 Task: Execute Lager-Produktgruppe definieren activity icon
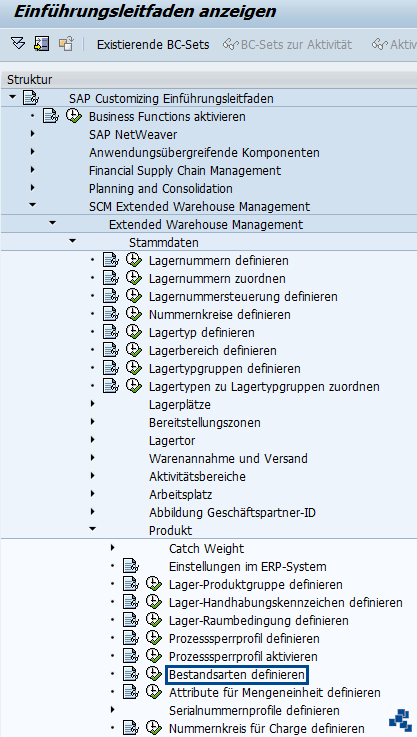154,584
